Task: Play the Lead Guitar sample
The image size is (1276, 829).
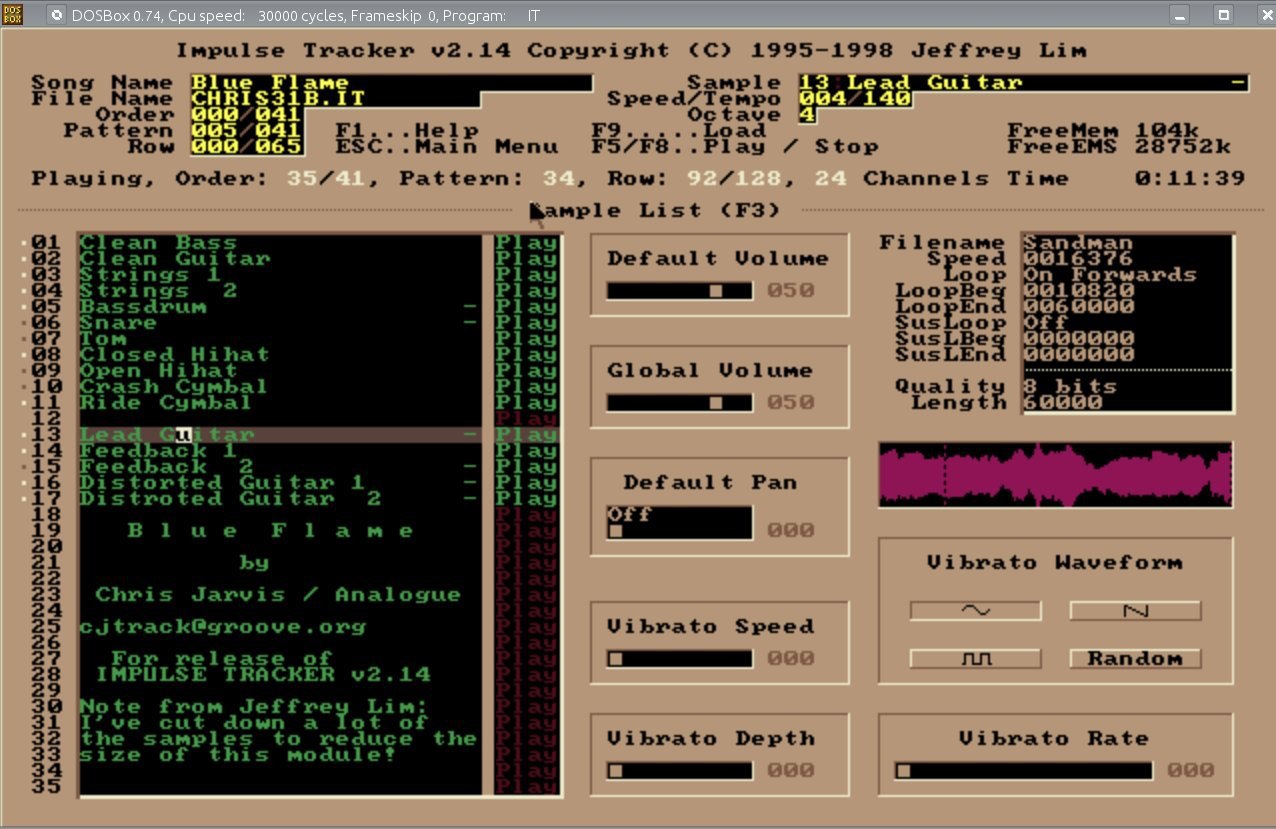Action: 527,435
